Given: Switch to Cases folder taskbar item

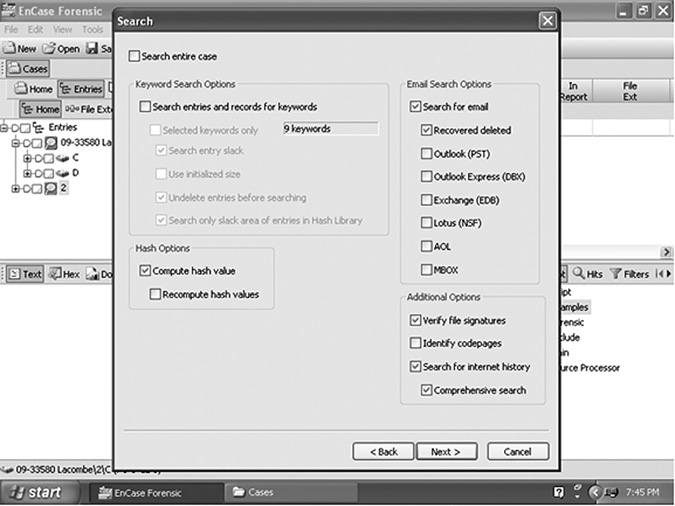Looking at the screenshot, I should [x=291, y=492].
